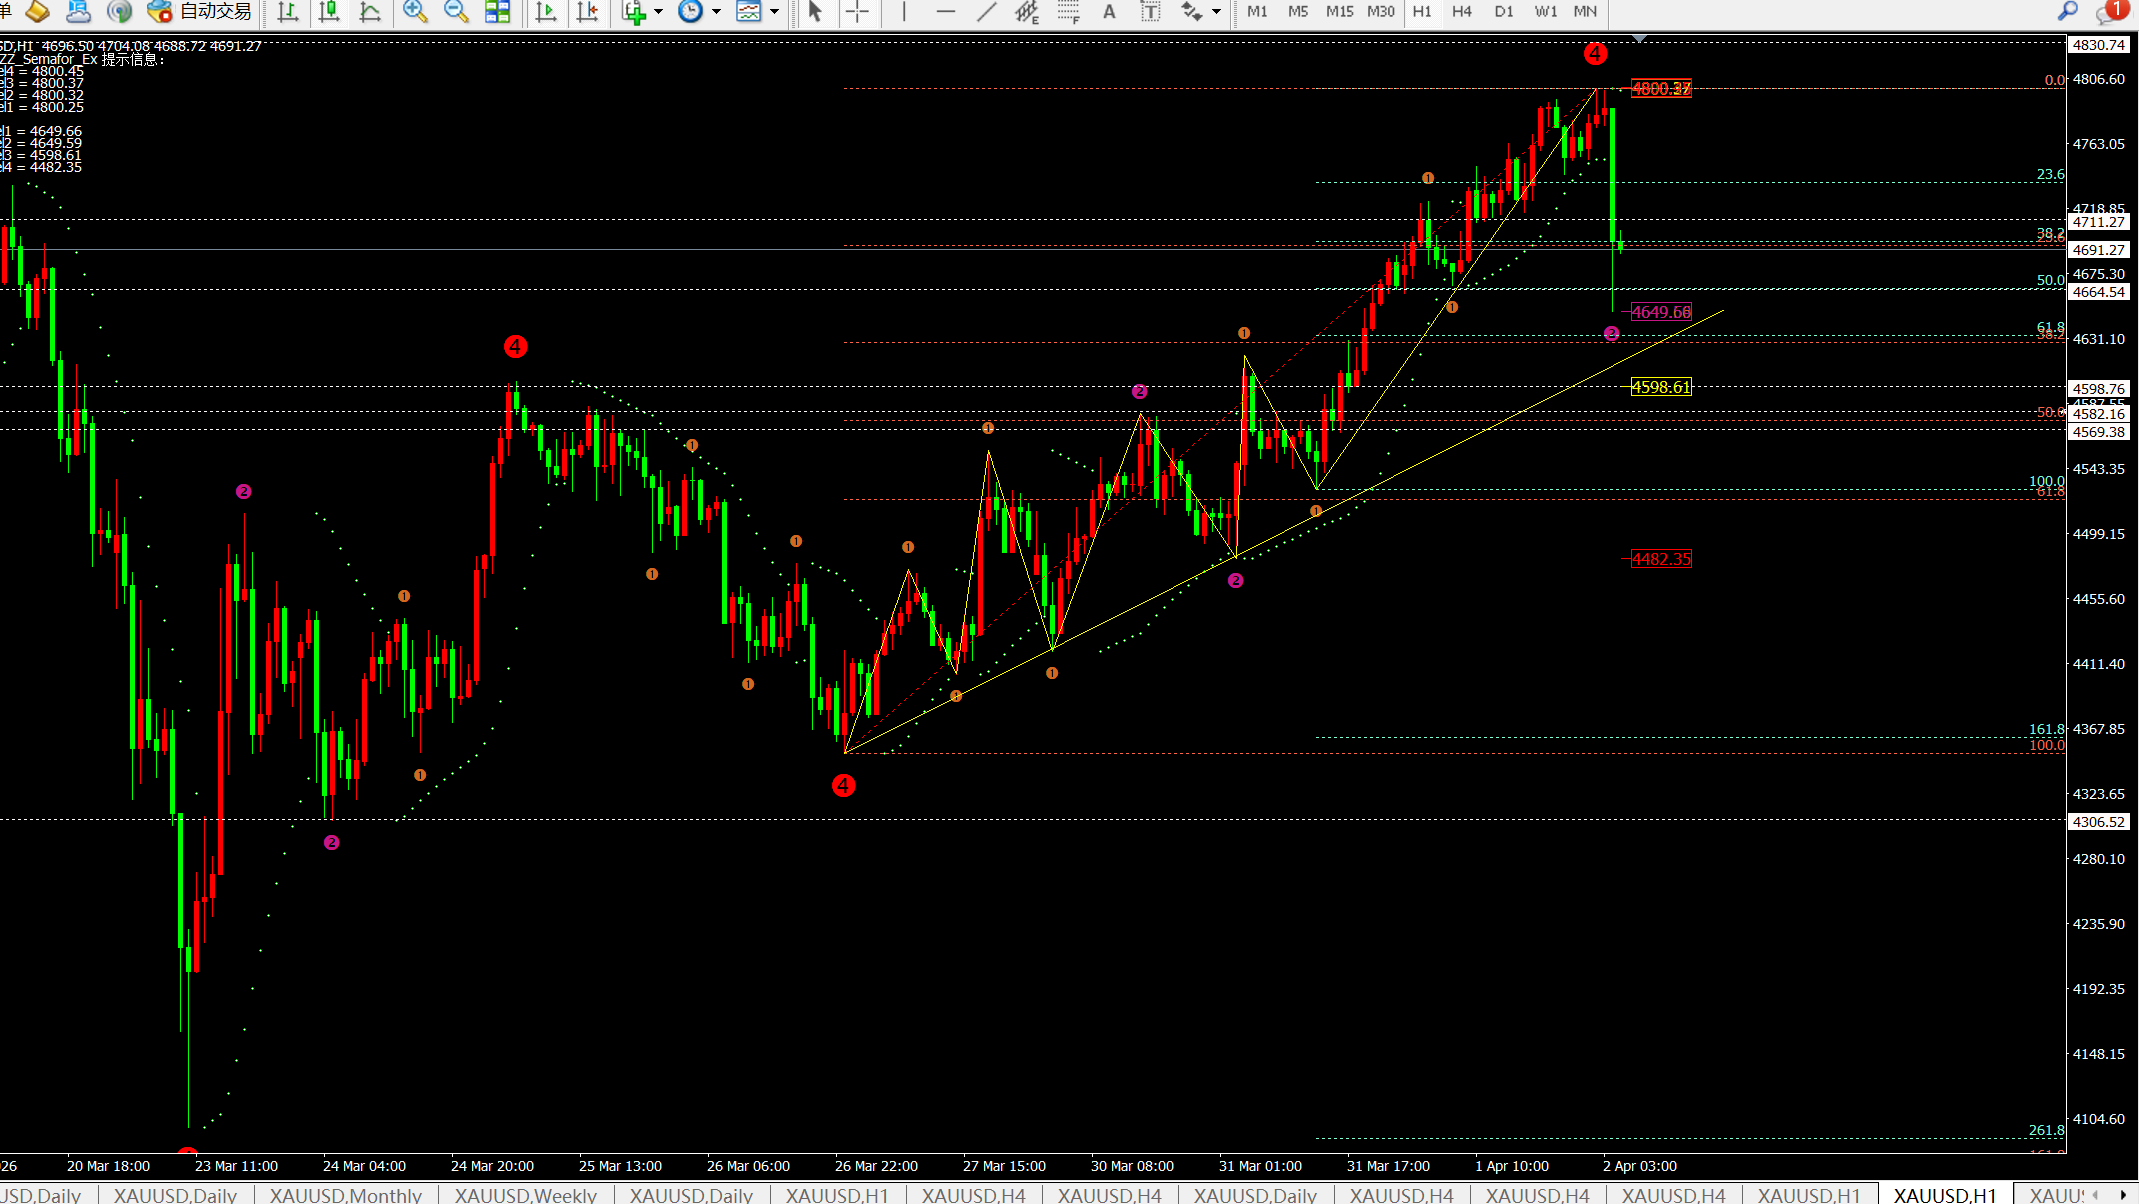This screenshot has width=2139, height=1204.
Task: Toggle the chart shift button
Action: pos(588,12)
